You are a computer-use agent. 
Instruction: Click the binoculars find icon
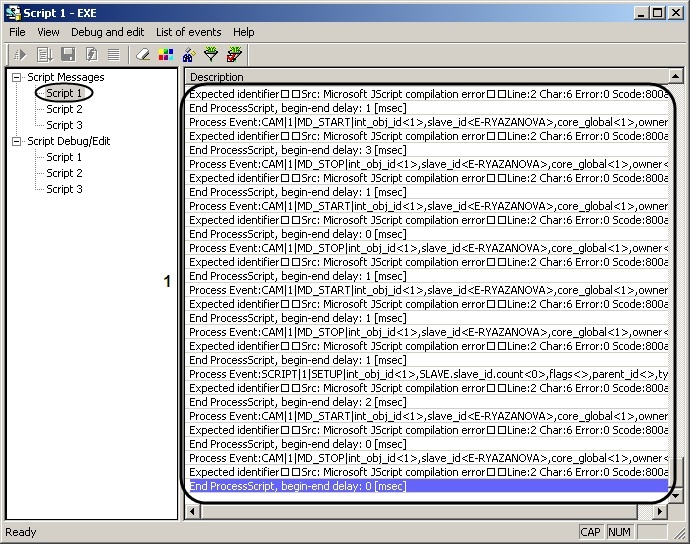click(x=188, y=54)
